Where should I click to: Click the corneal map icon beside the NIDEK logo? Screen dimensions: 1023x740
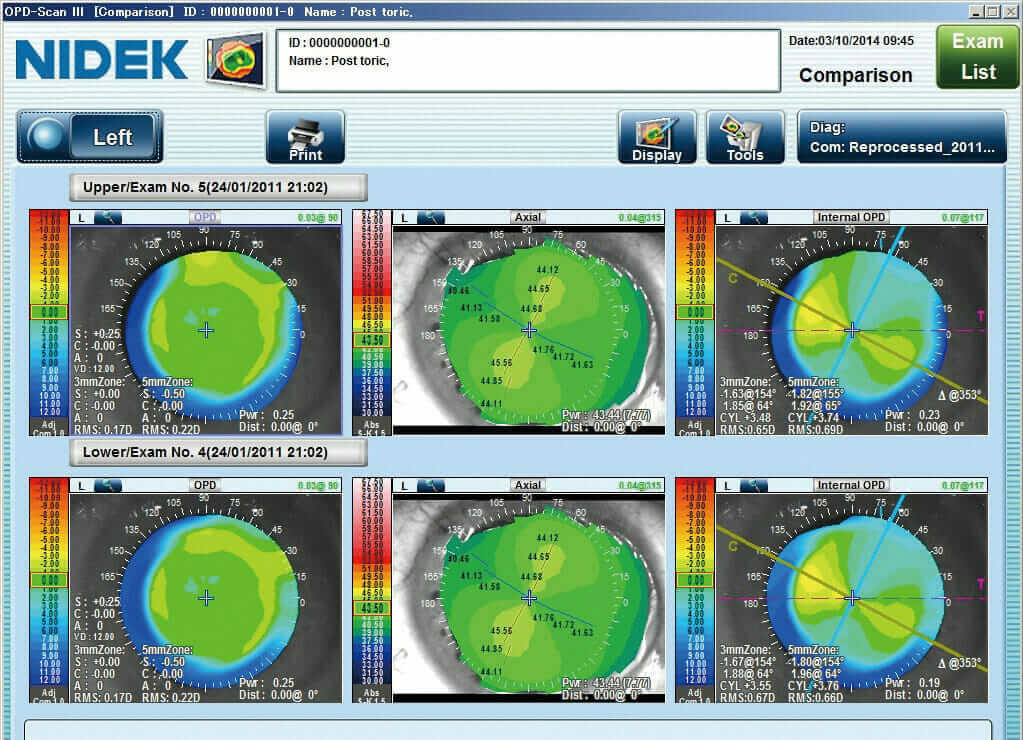click(235, 59)
